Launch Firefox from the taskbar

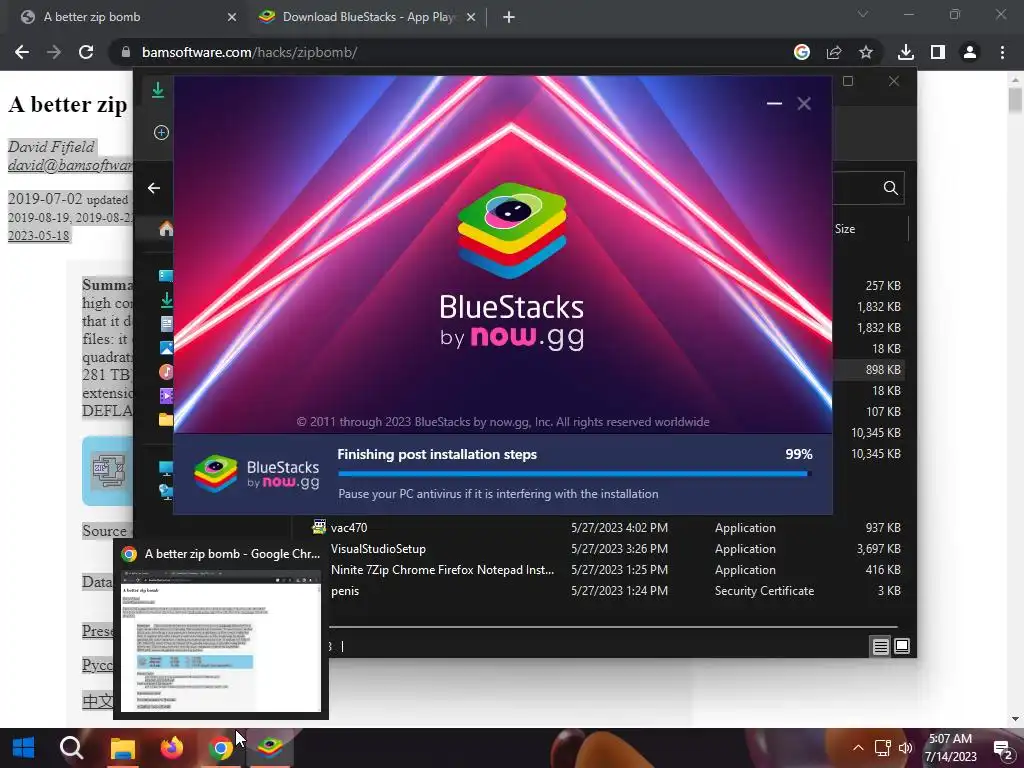(172, 748)
